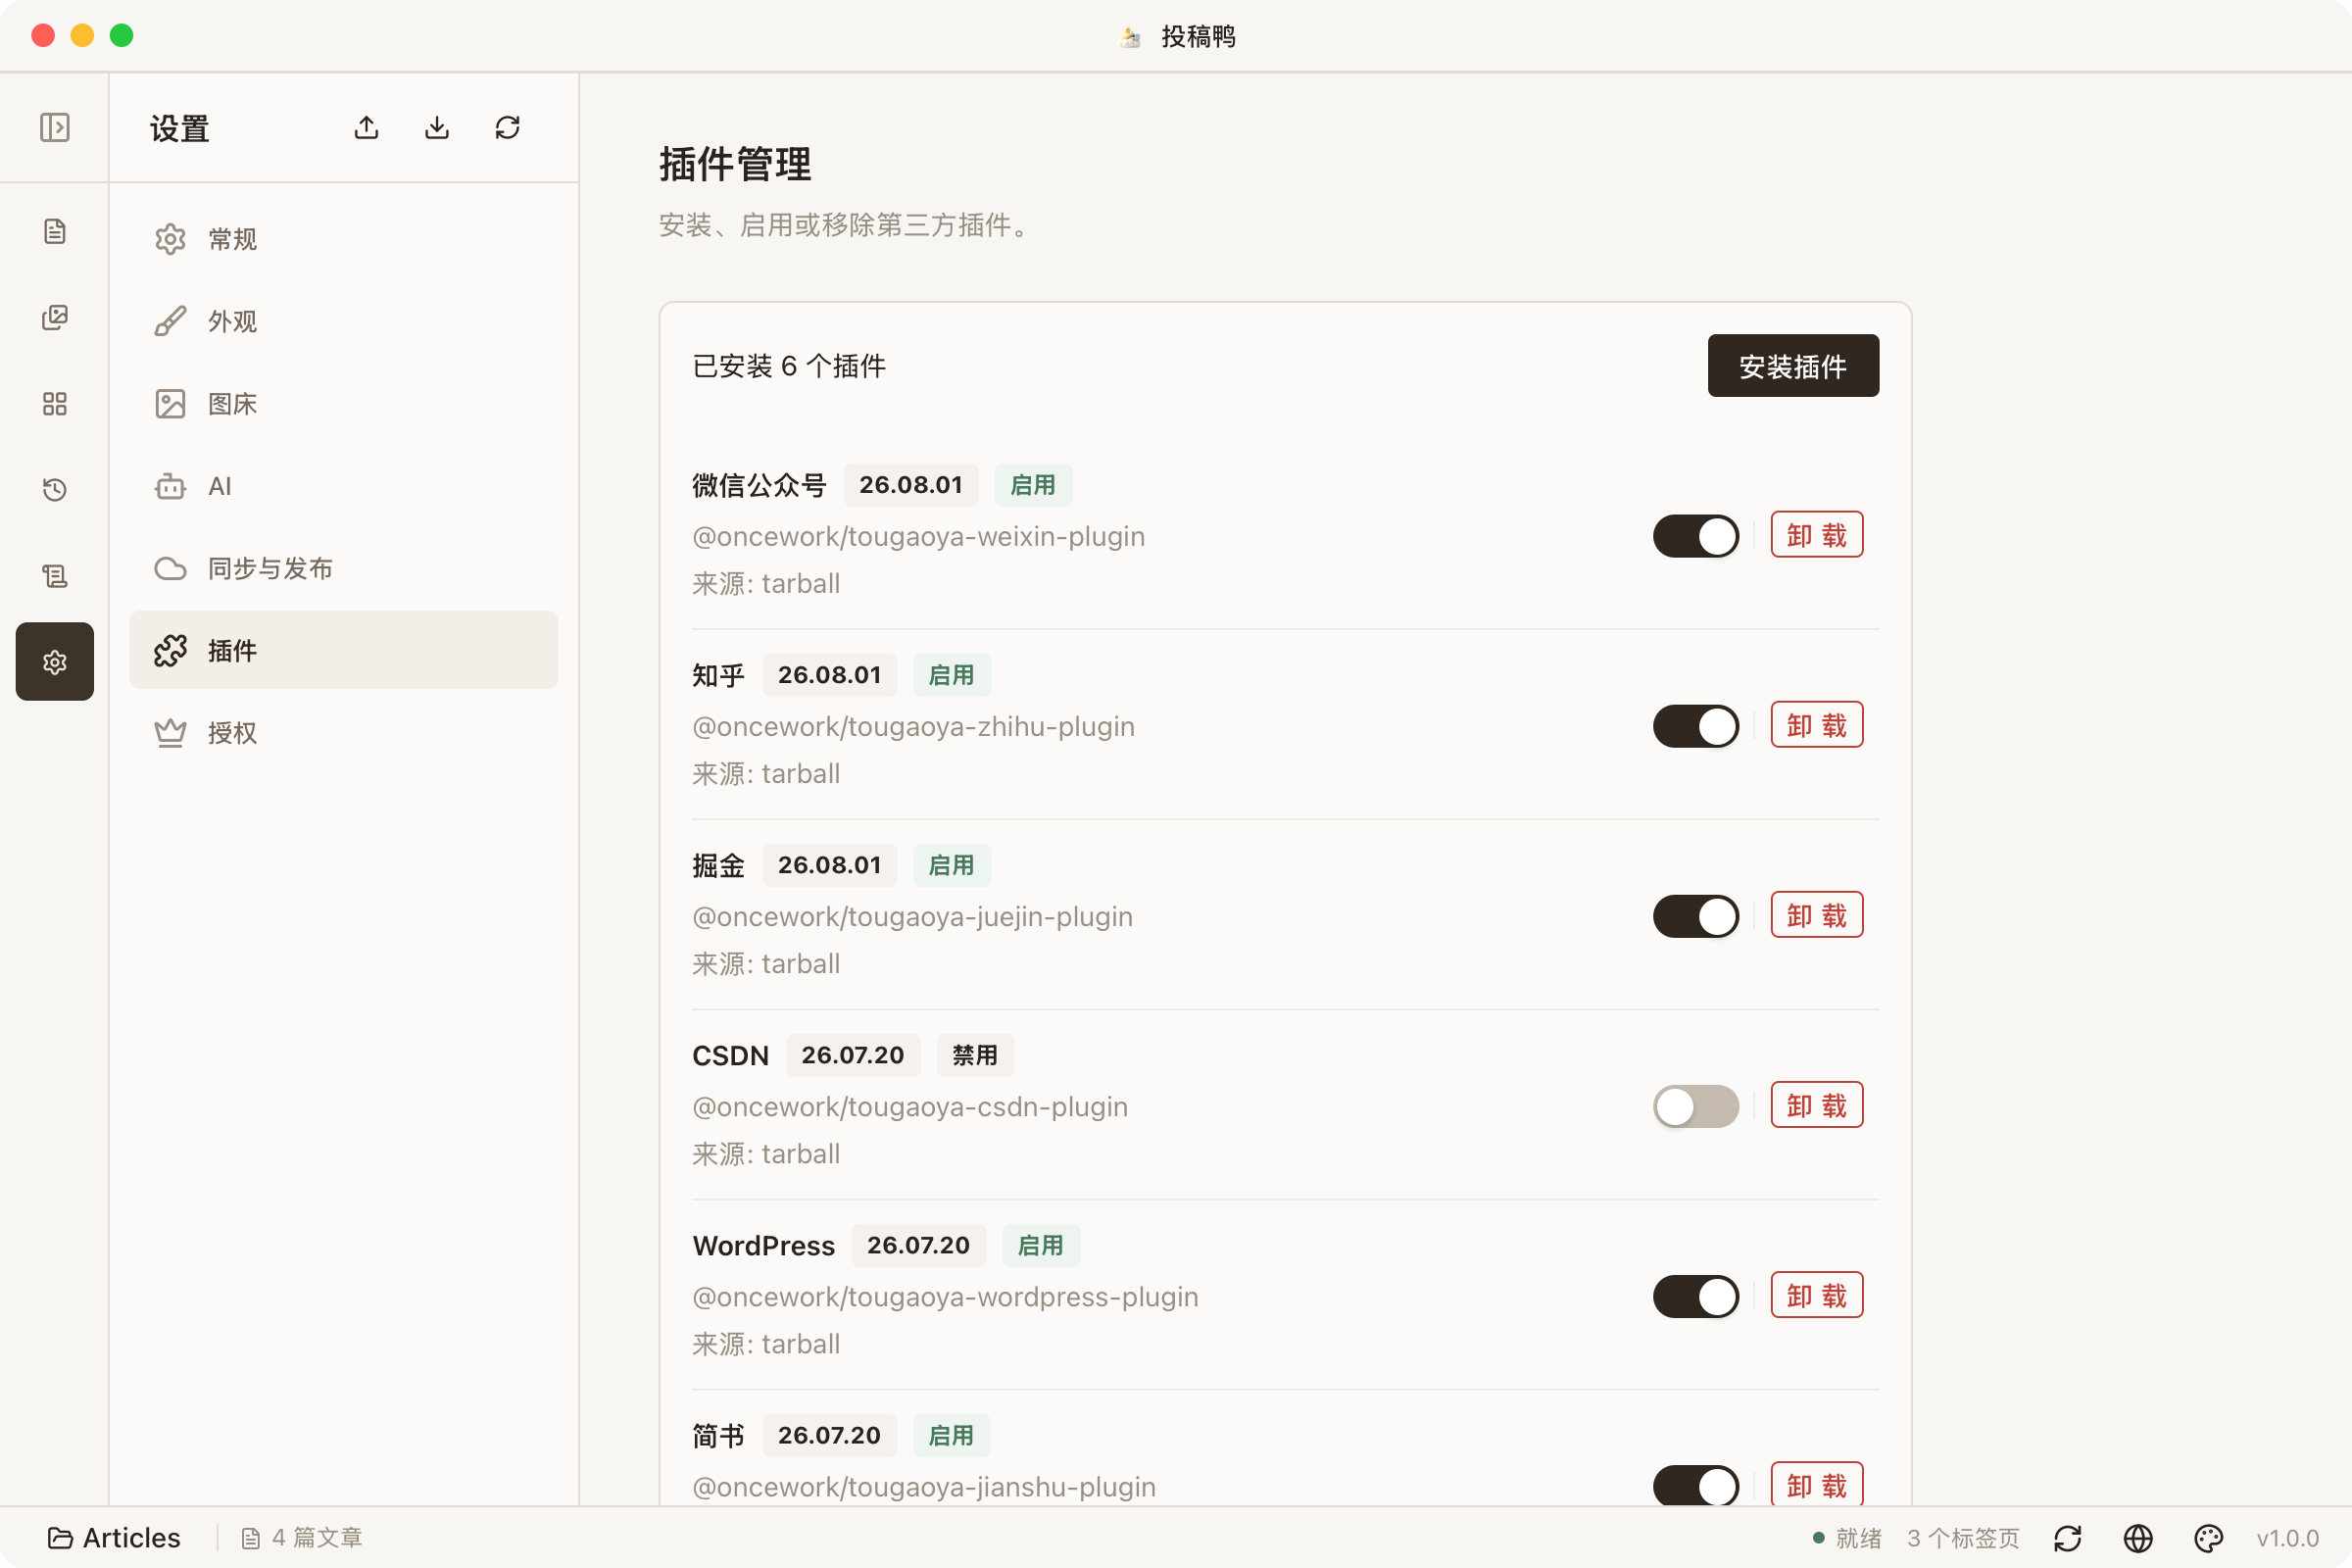Click the 安装插件 button
The image size is (2352, 1568).
coord(1793,366)
